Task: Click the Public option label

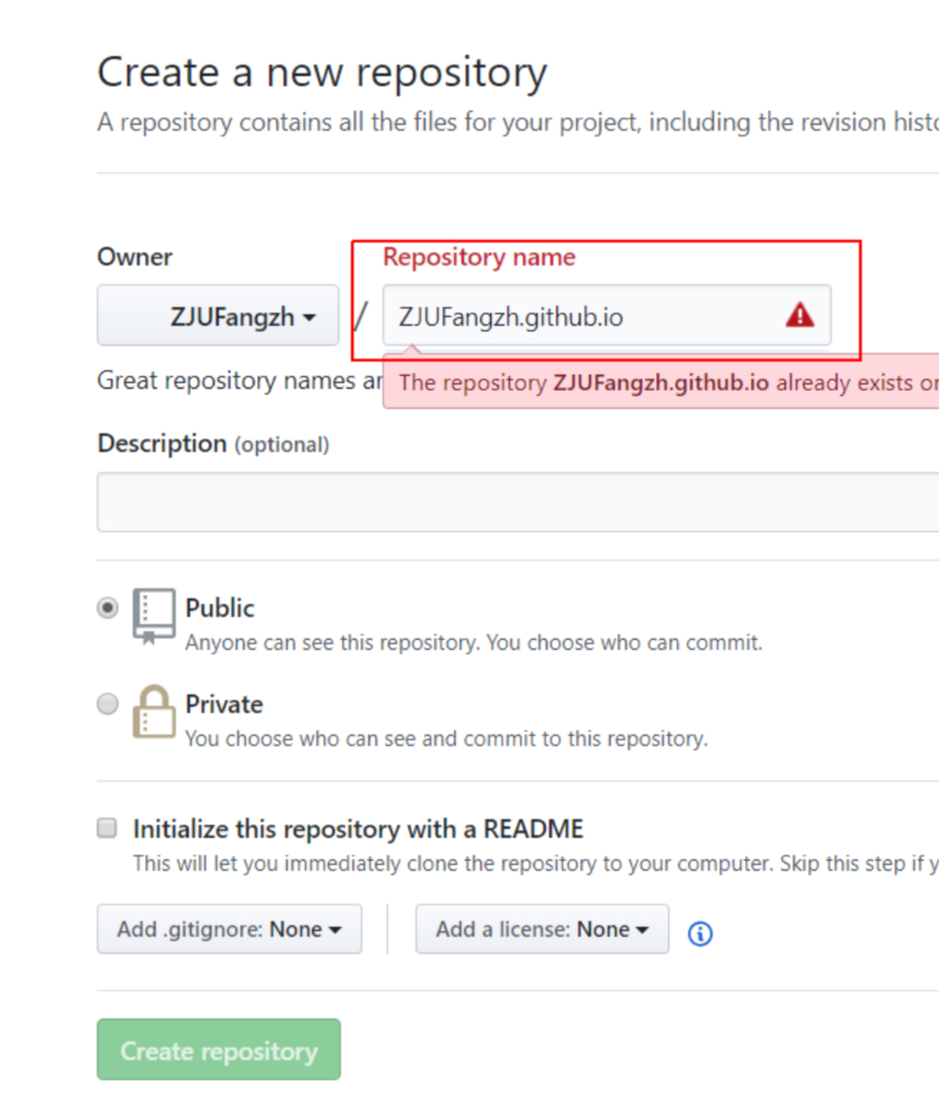Action: [x=220, y=608]
